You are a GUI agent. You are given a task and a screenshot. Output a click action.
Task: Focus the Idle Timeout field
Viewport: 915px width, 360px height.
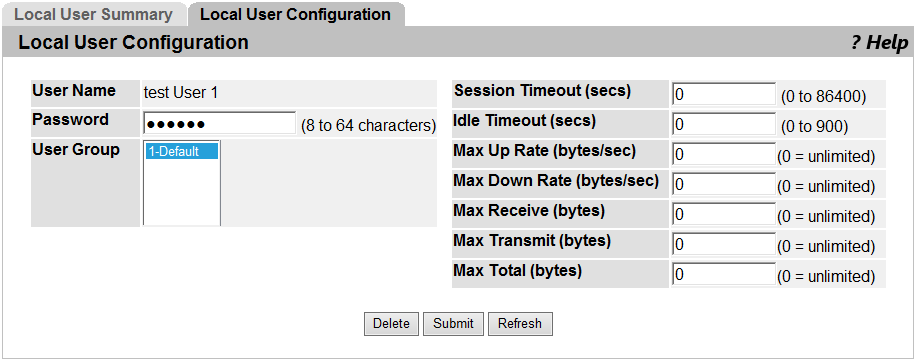click(x=724, y=124)
